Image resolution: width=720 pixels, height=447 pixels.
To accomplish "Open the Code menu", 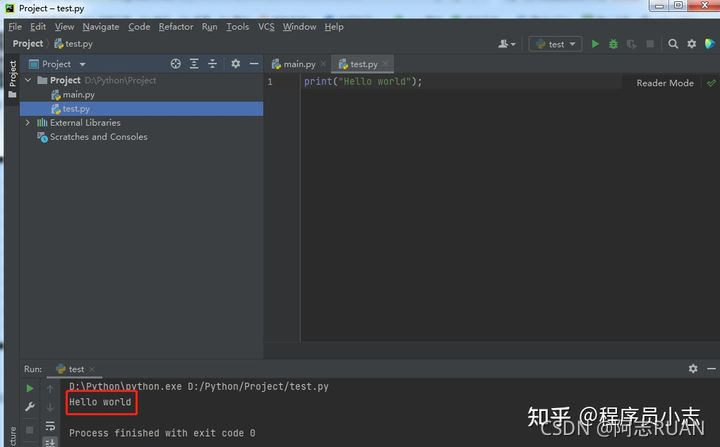I will point(139,27).
